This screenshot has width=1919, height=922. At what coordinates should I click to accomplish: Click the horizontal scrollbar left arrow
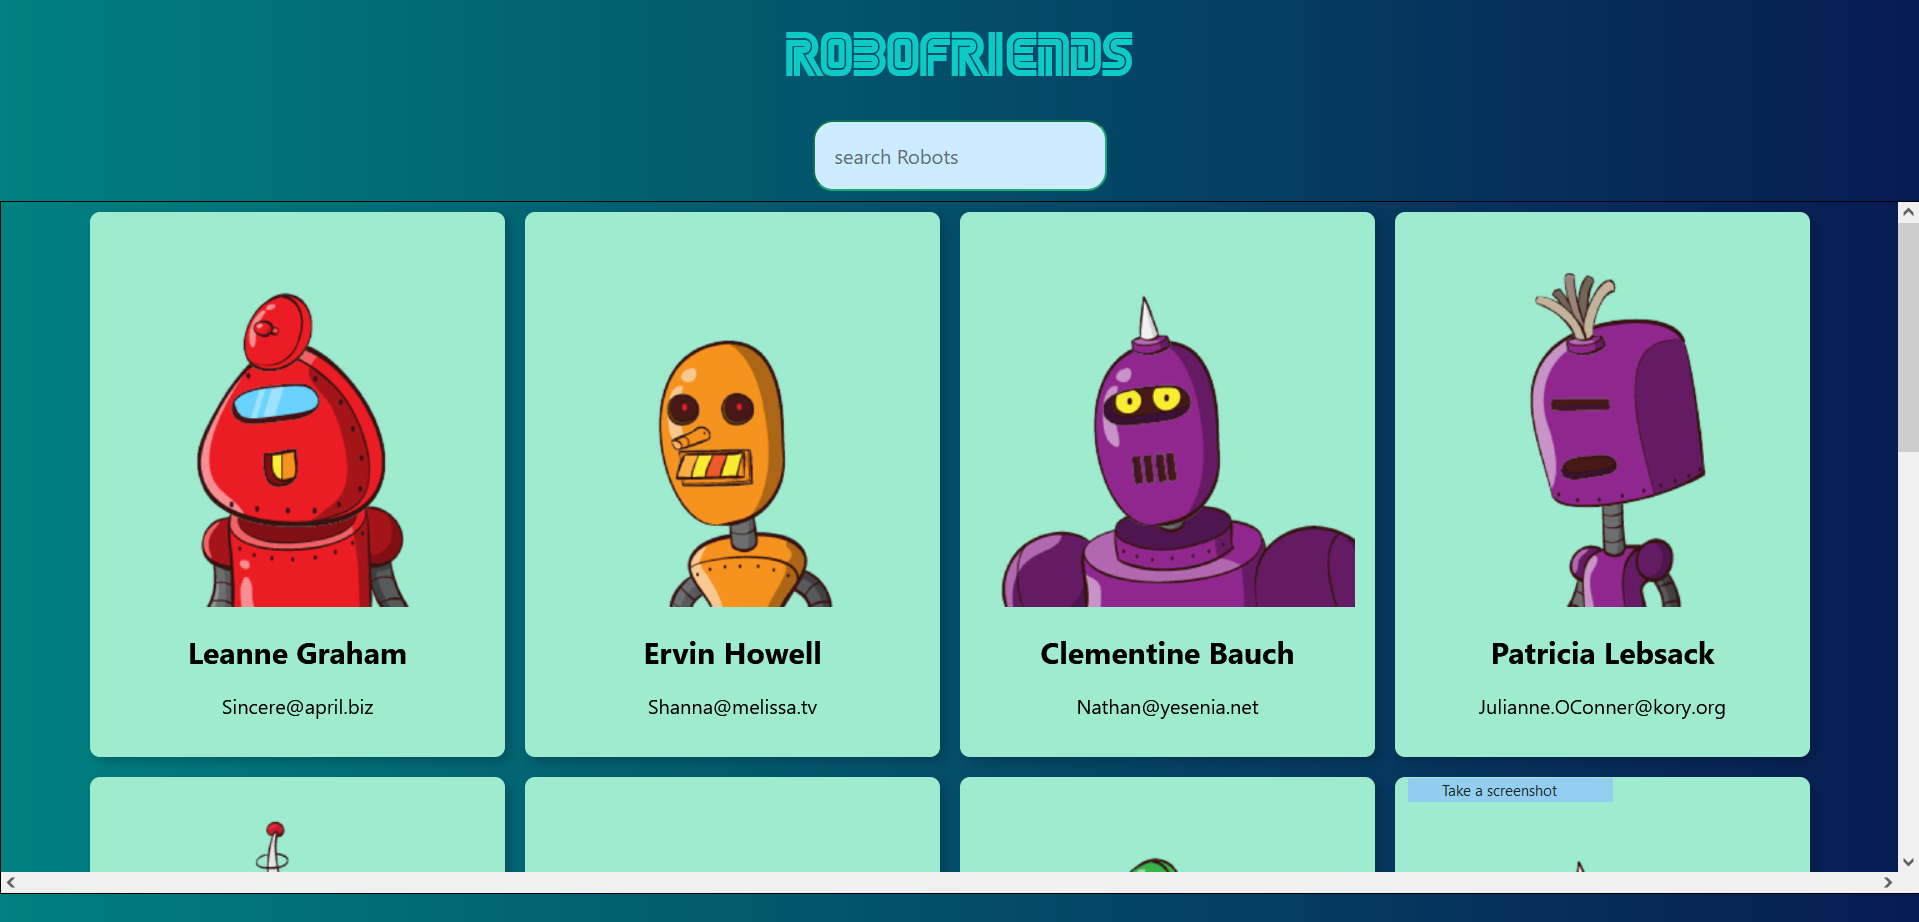point(11,883)
